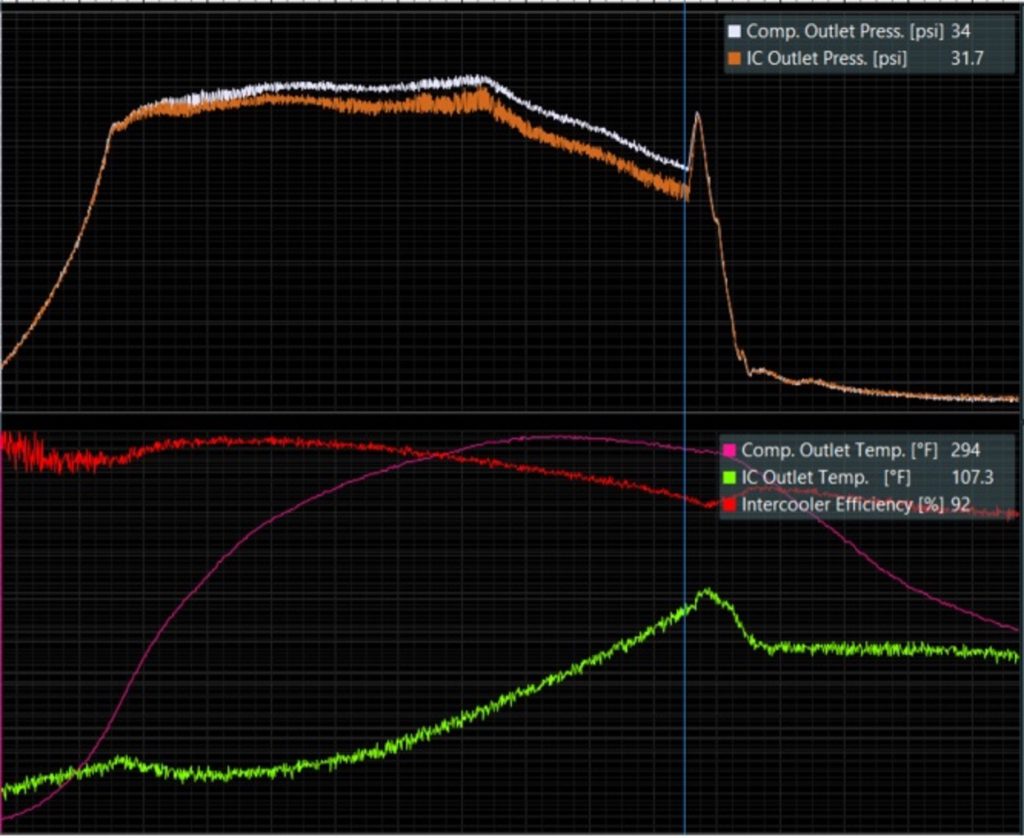Image resolution: width=1024 pixels, height=838 pixels.
Task: Click the sharp orange pressure spike peak
Action: [697, 114]
